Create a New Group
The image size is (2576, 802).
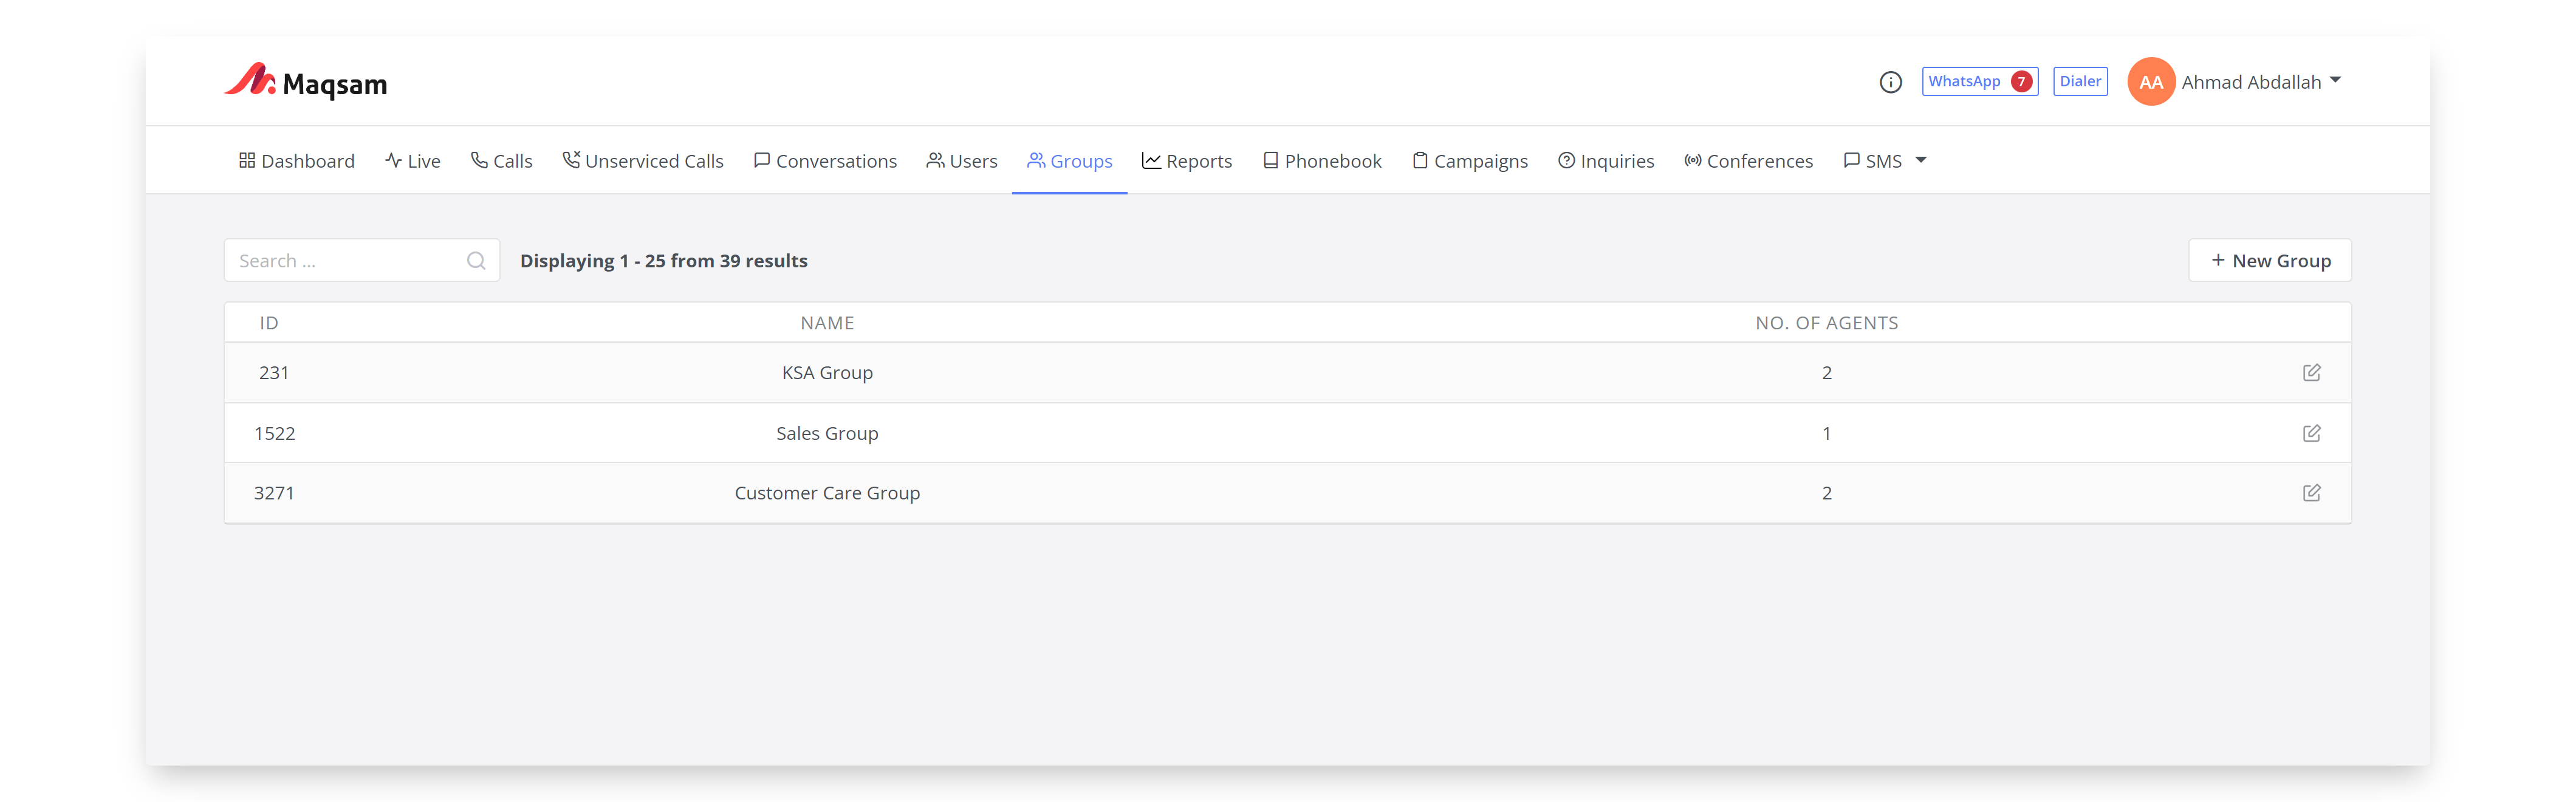point(2269,260)
